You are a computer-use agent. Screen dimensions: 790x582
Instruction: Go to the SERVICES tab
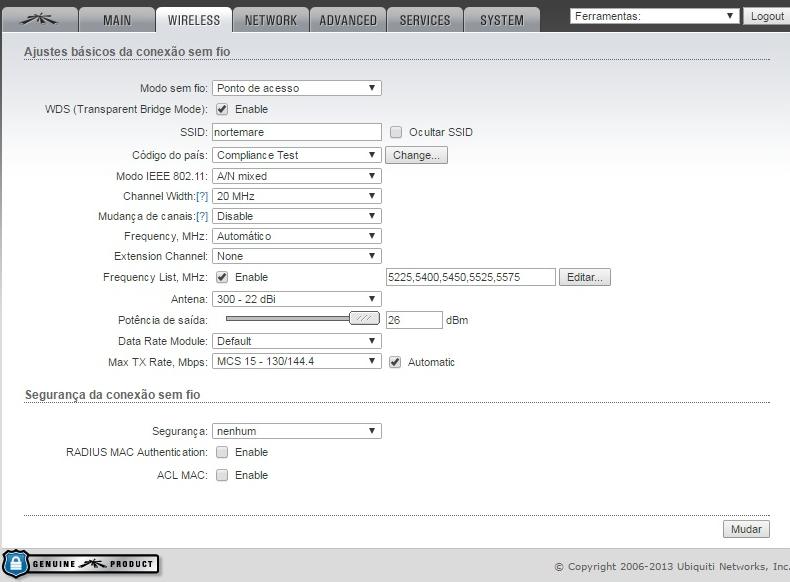(x=425, y=20)
